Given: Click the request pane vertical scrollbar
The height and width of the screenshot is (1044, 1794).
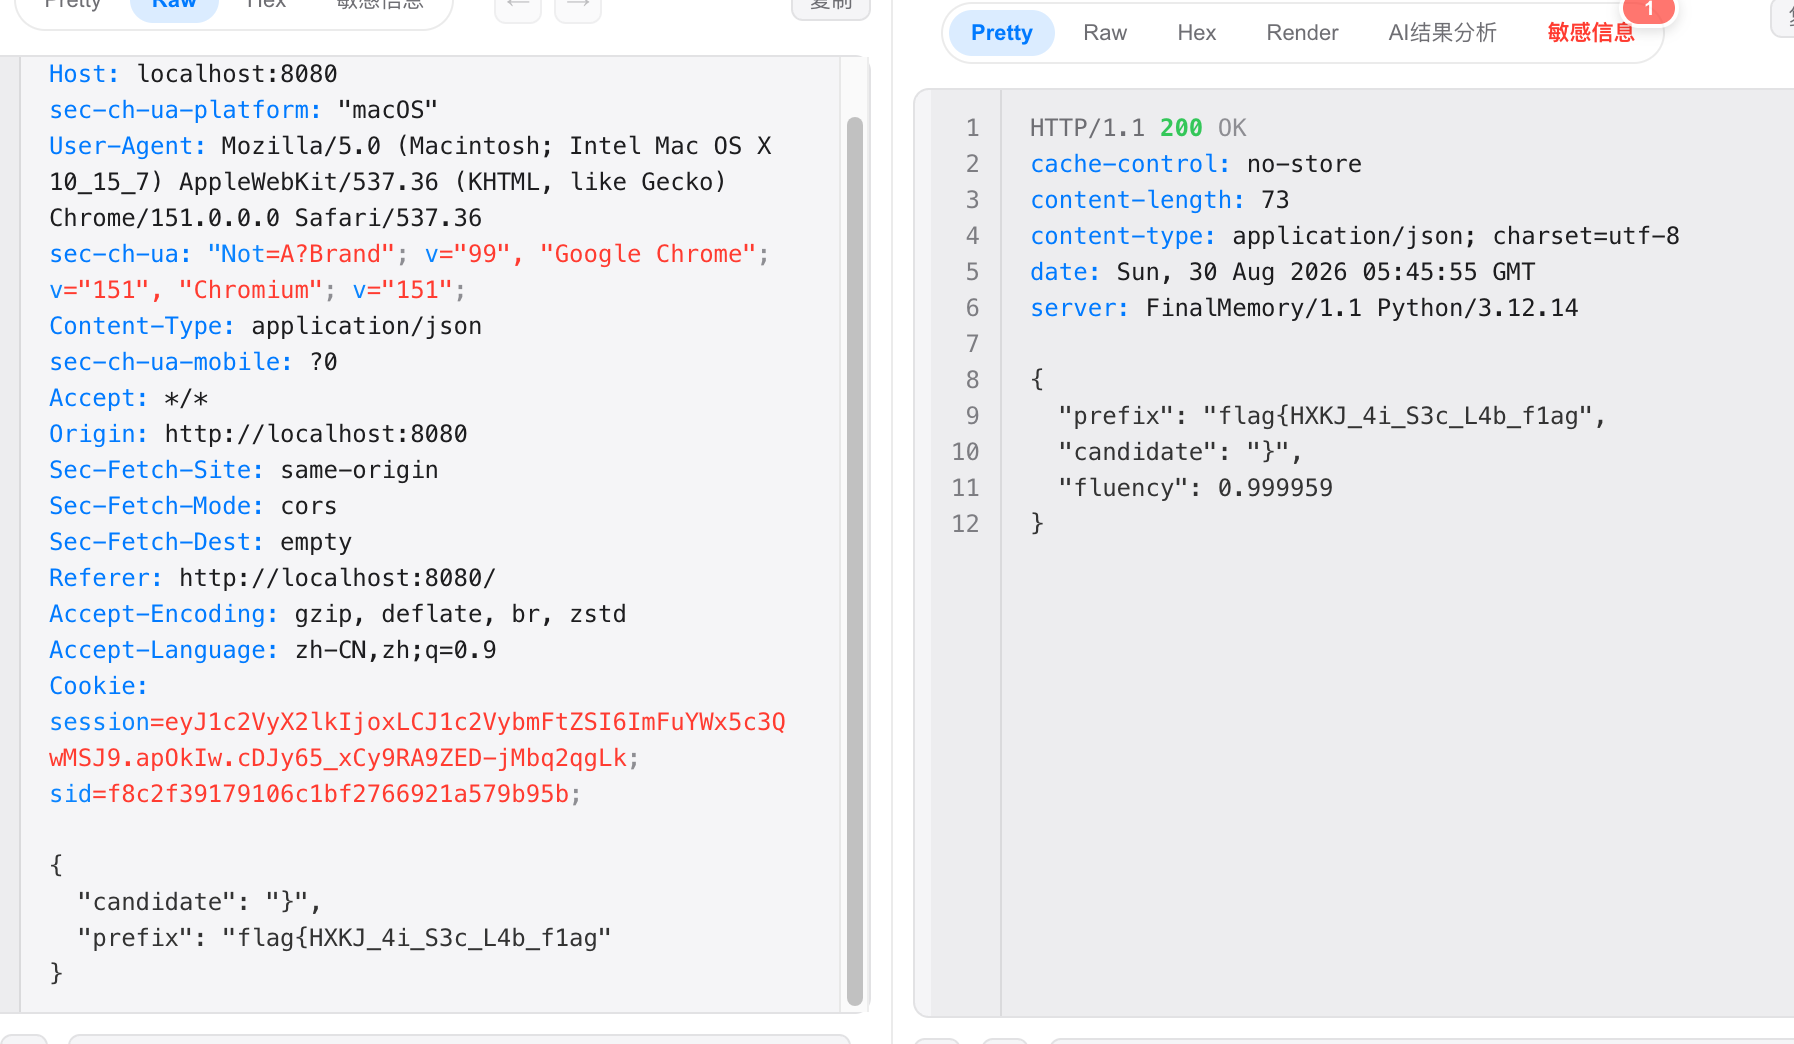Looking at the screenshot, I should coord(854,560).
